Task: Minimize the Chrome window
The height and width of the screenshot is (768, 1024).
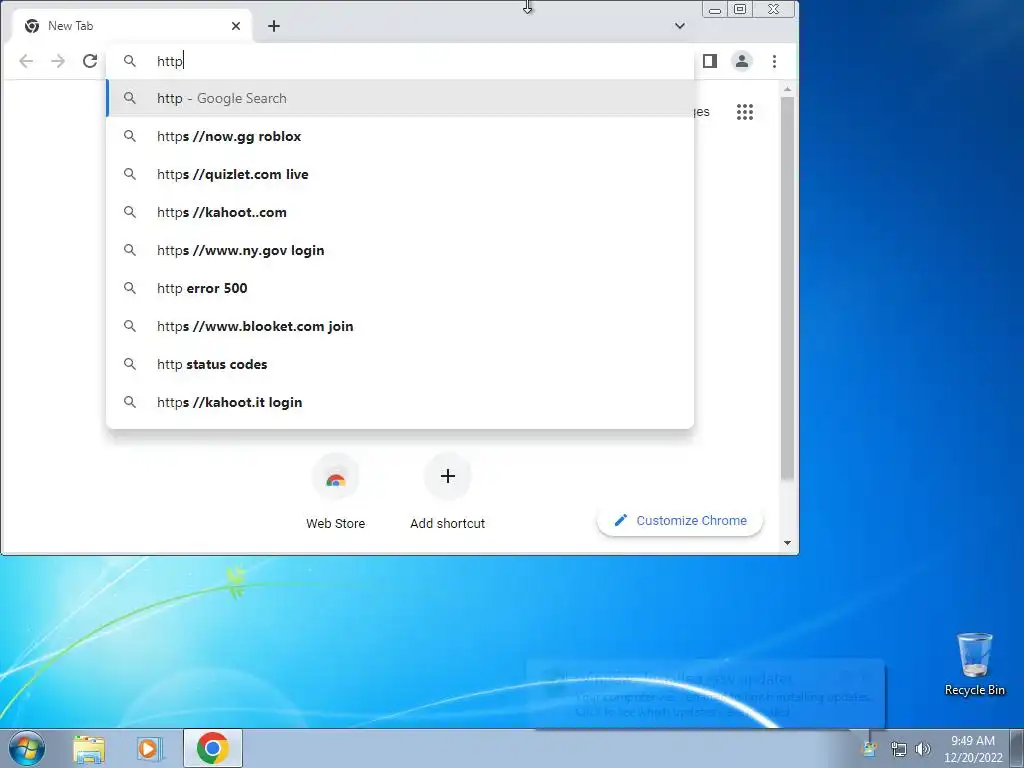Action: (x=715, y=10)
